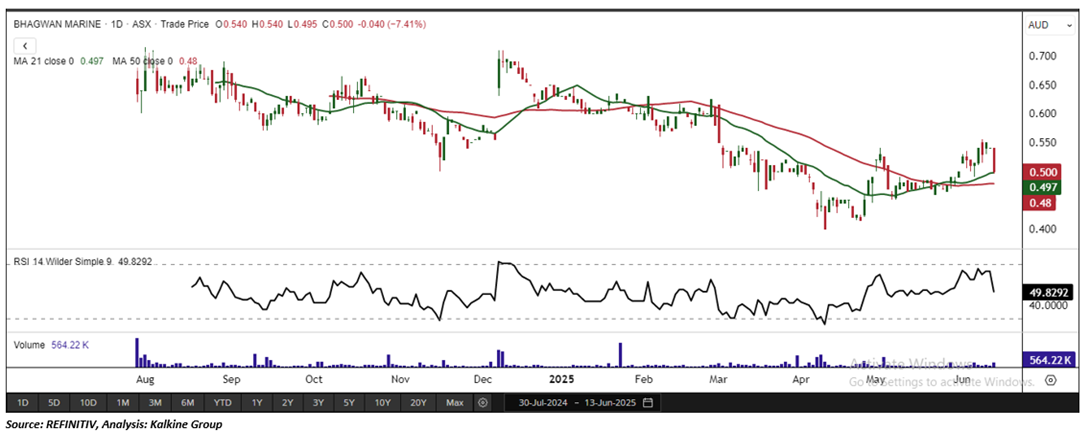The width and height of the screenshot is (1090, 432).
Task: Edit the end date 13-Jun-2025
Action: tap(612, 403)
